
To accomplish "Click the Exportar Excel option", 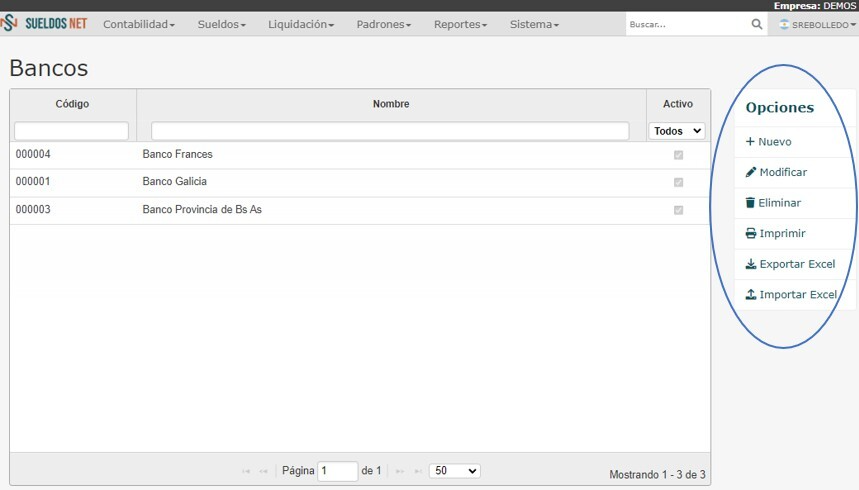I will click(790, 264).
